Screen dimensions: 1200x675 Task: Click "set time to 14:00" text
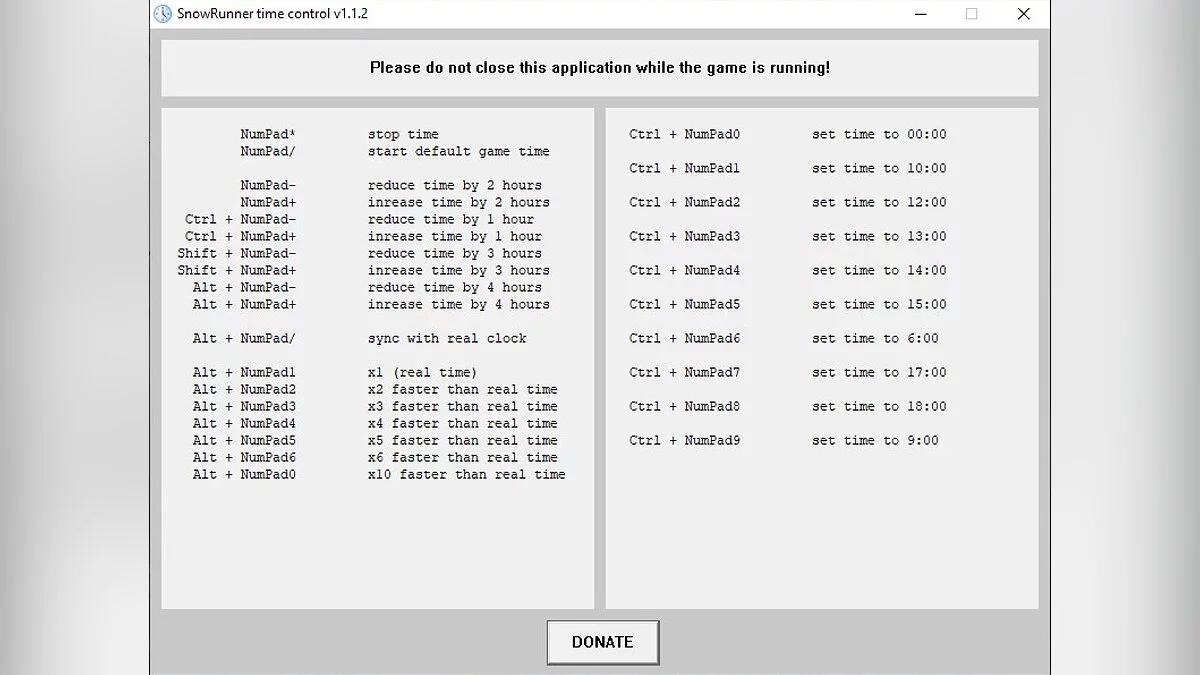pos(879,270)
